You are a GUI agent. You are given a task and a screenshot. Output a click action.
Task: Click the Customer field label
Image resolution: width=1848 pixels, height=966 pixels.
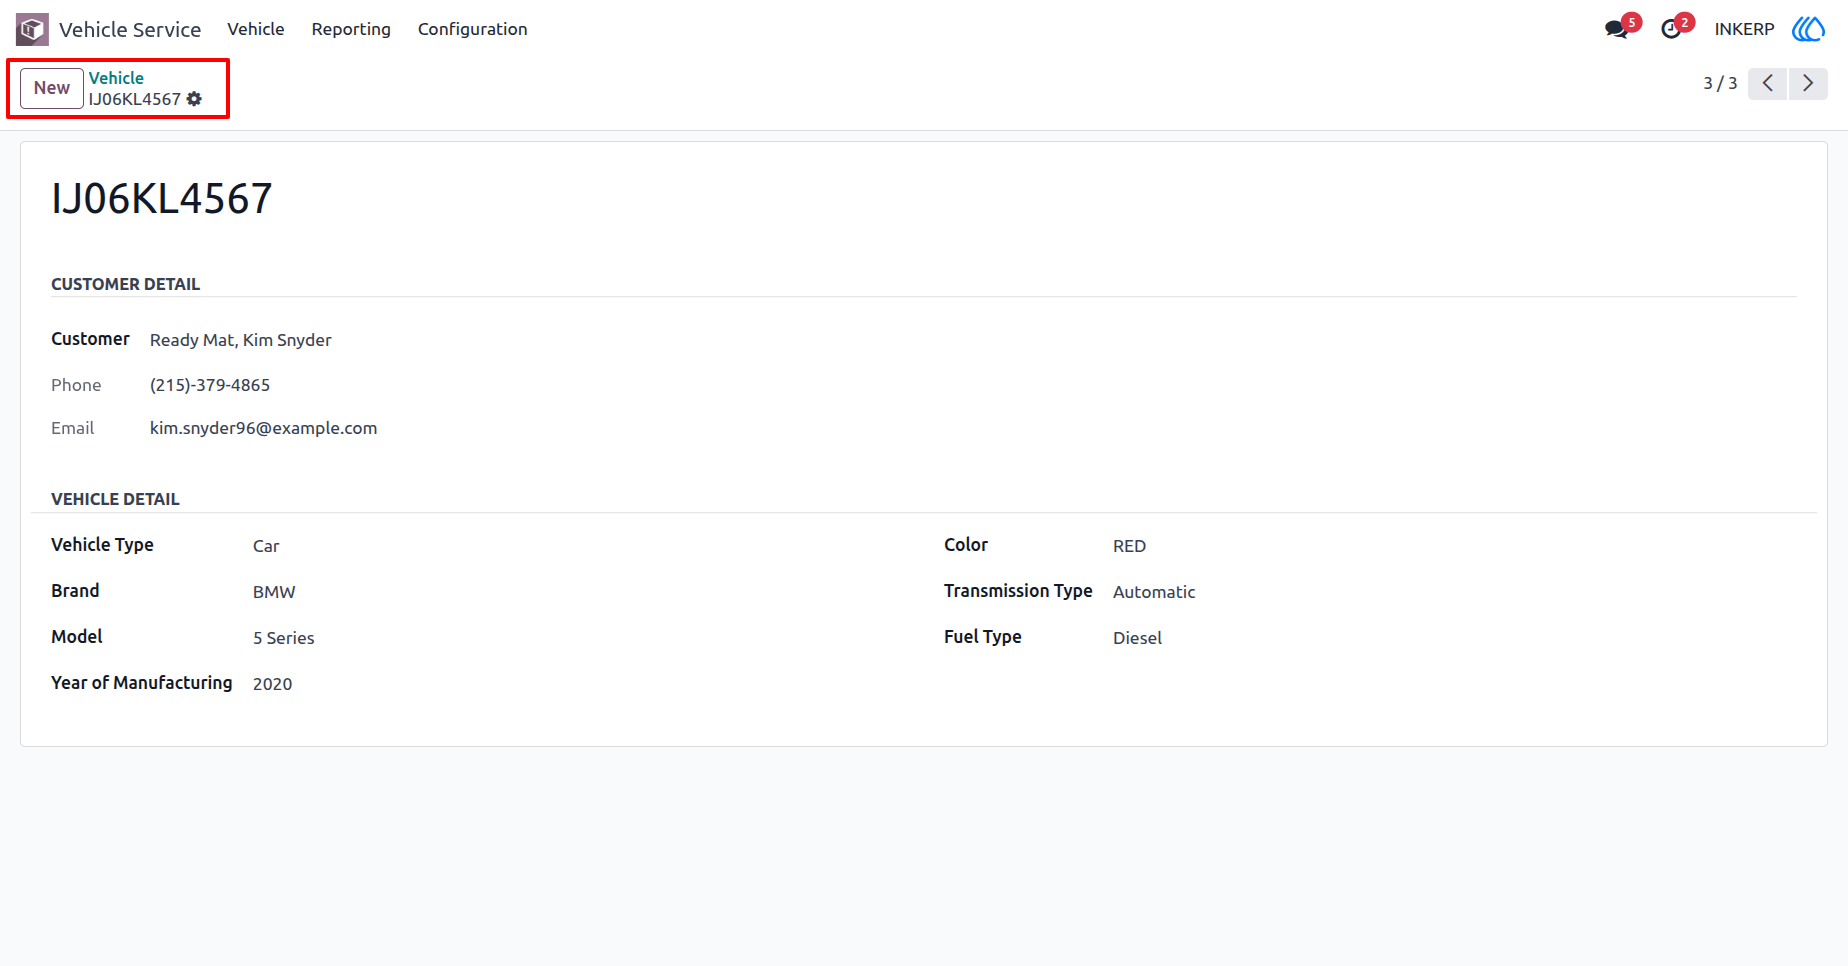coord(90,339)
